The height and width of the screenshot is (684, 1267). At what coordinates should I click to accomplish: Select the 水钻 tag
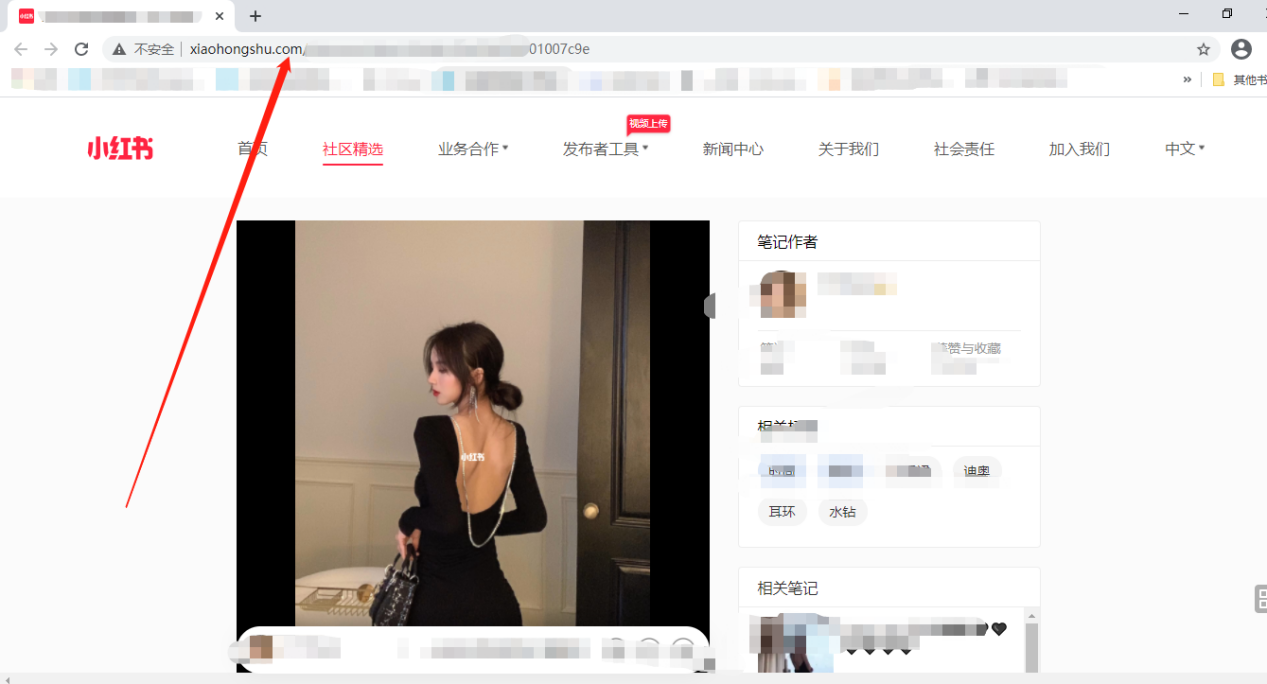pos(843,511)
